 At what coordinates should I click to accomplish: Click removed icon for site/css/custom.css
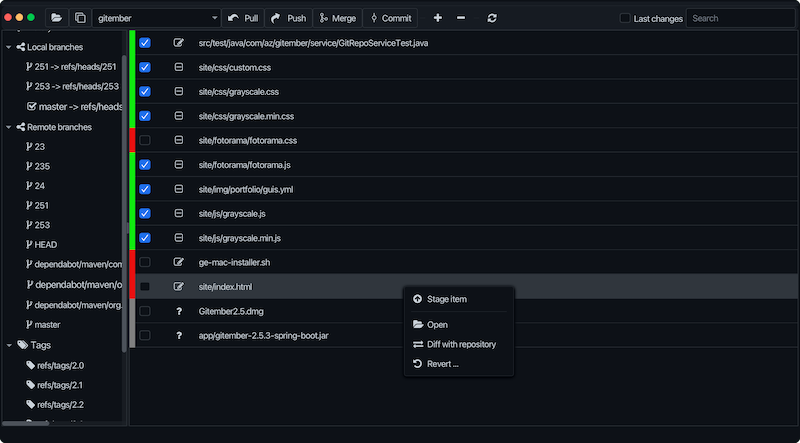tap(179, 67)
